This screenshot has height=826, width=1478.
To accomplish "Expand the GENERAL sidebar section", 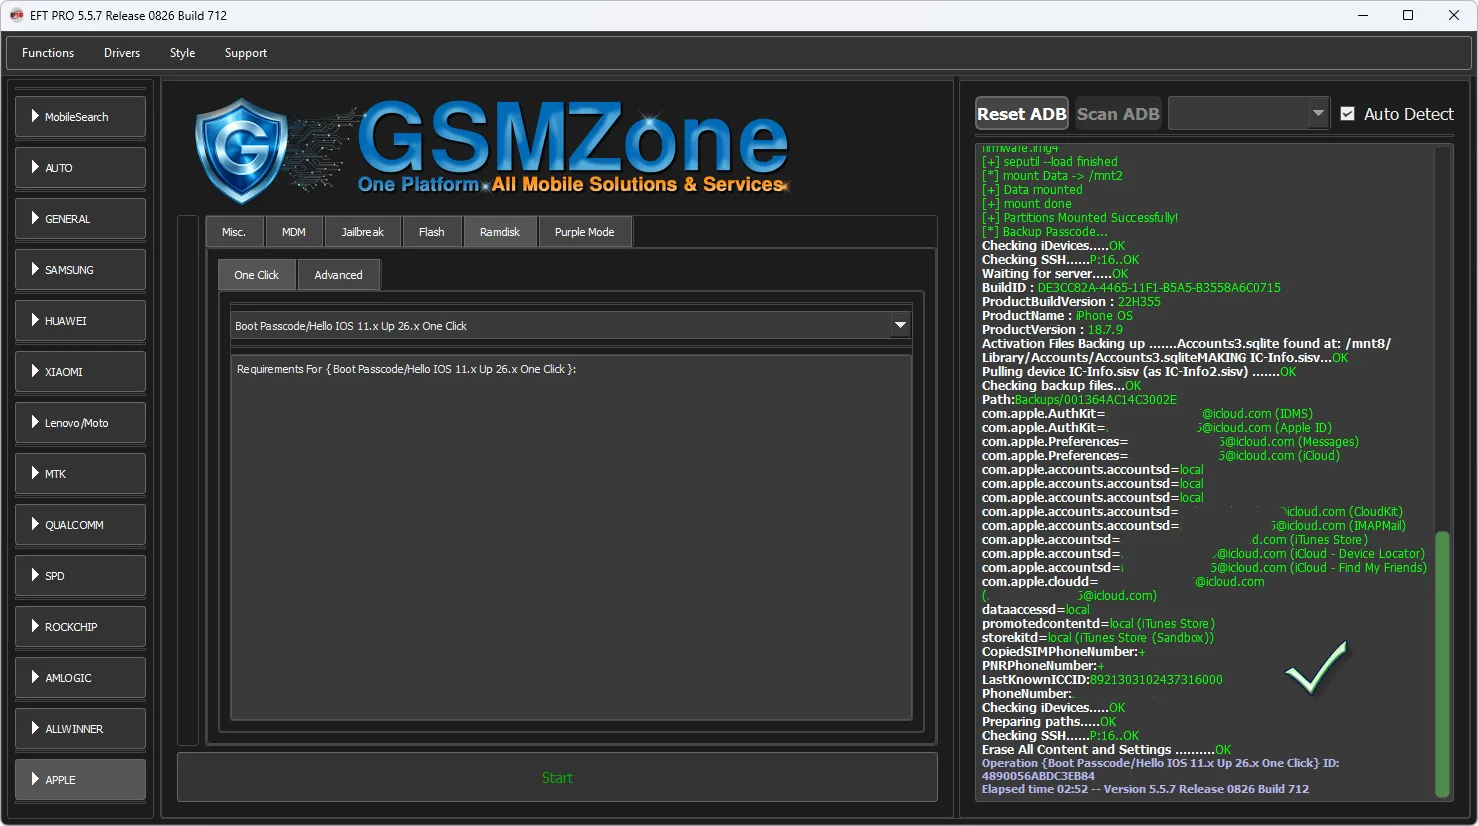I will 81,219.
